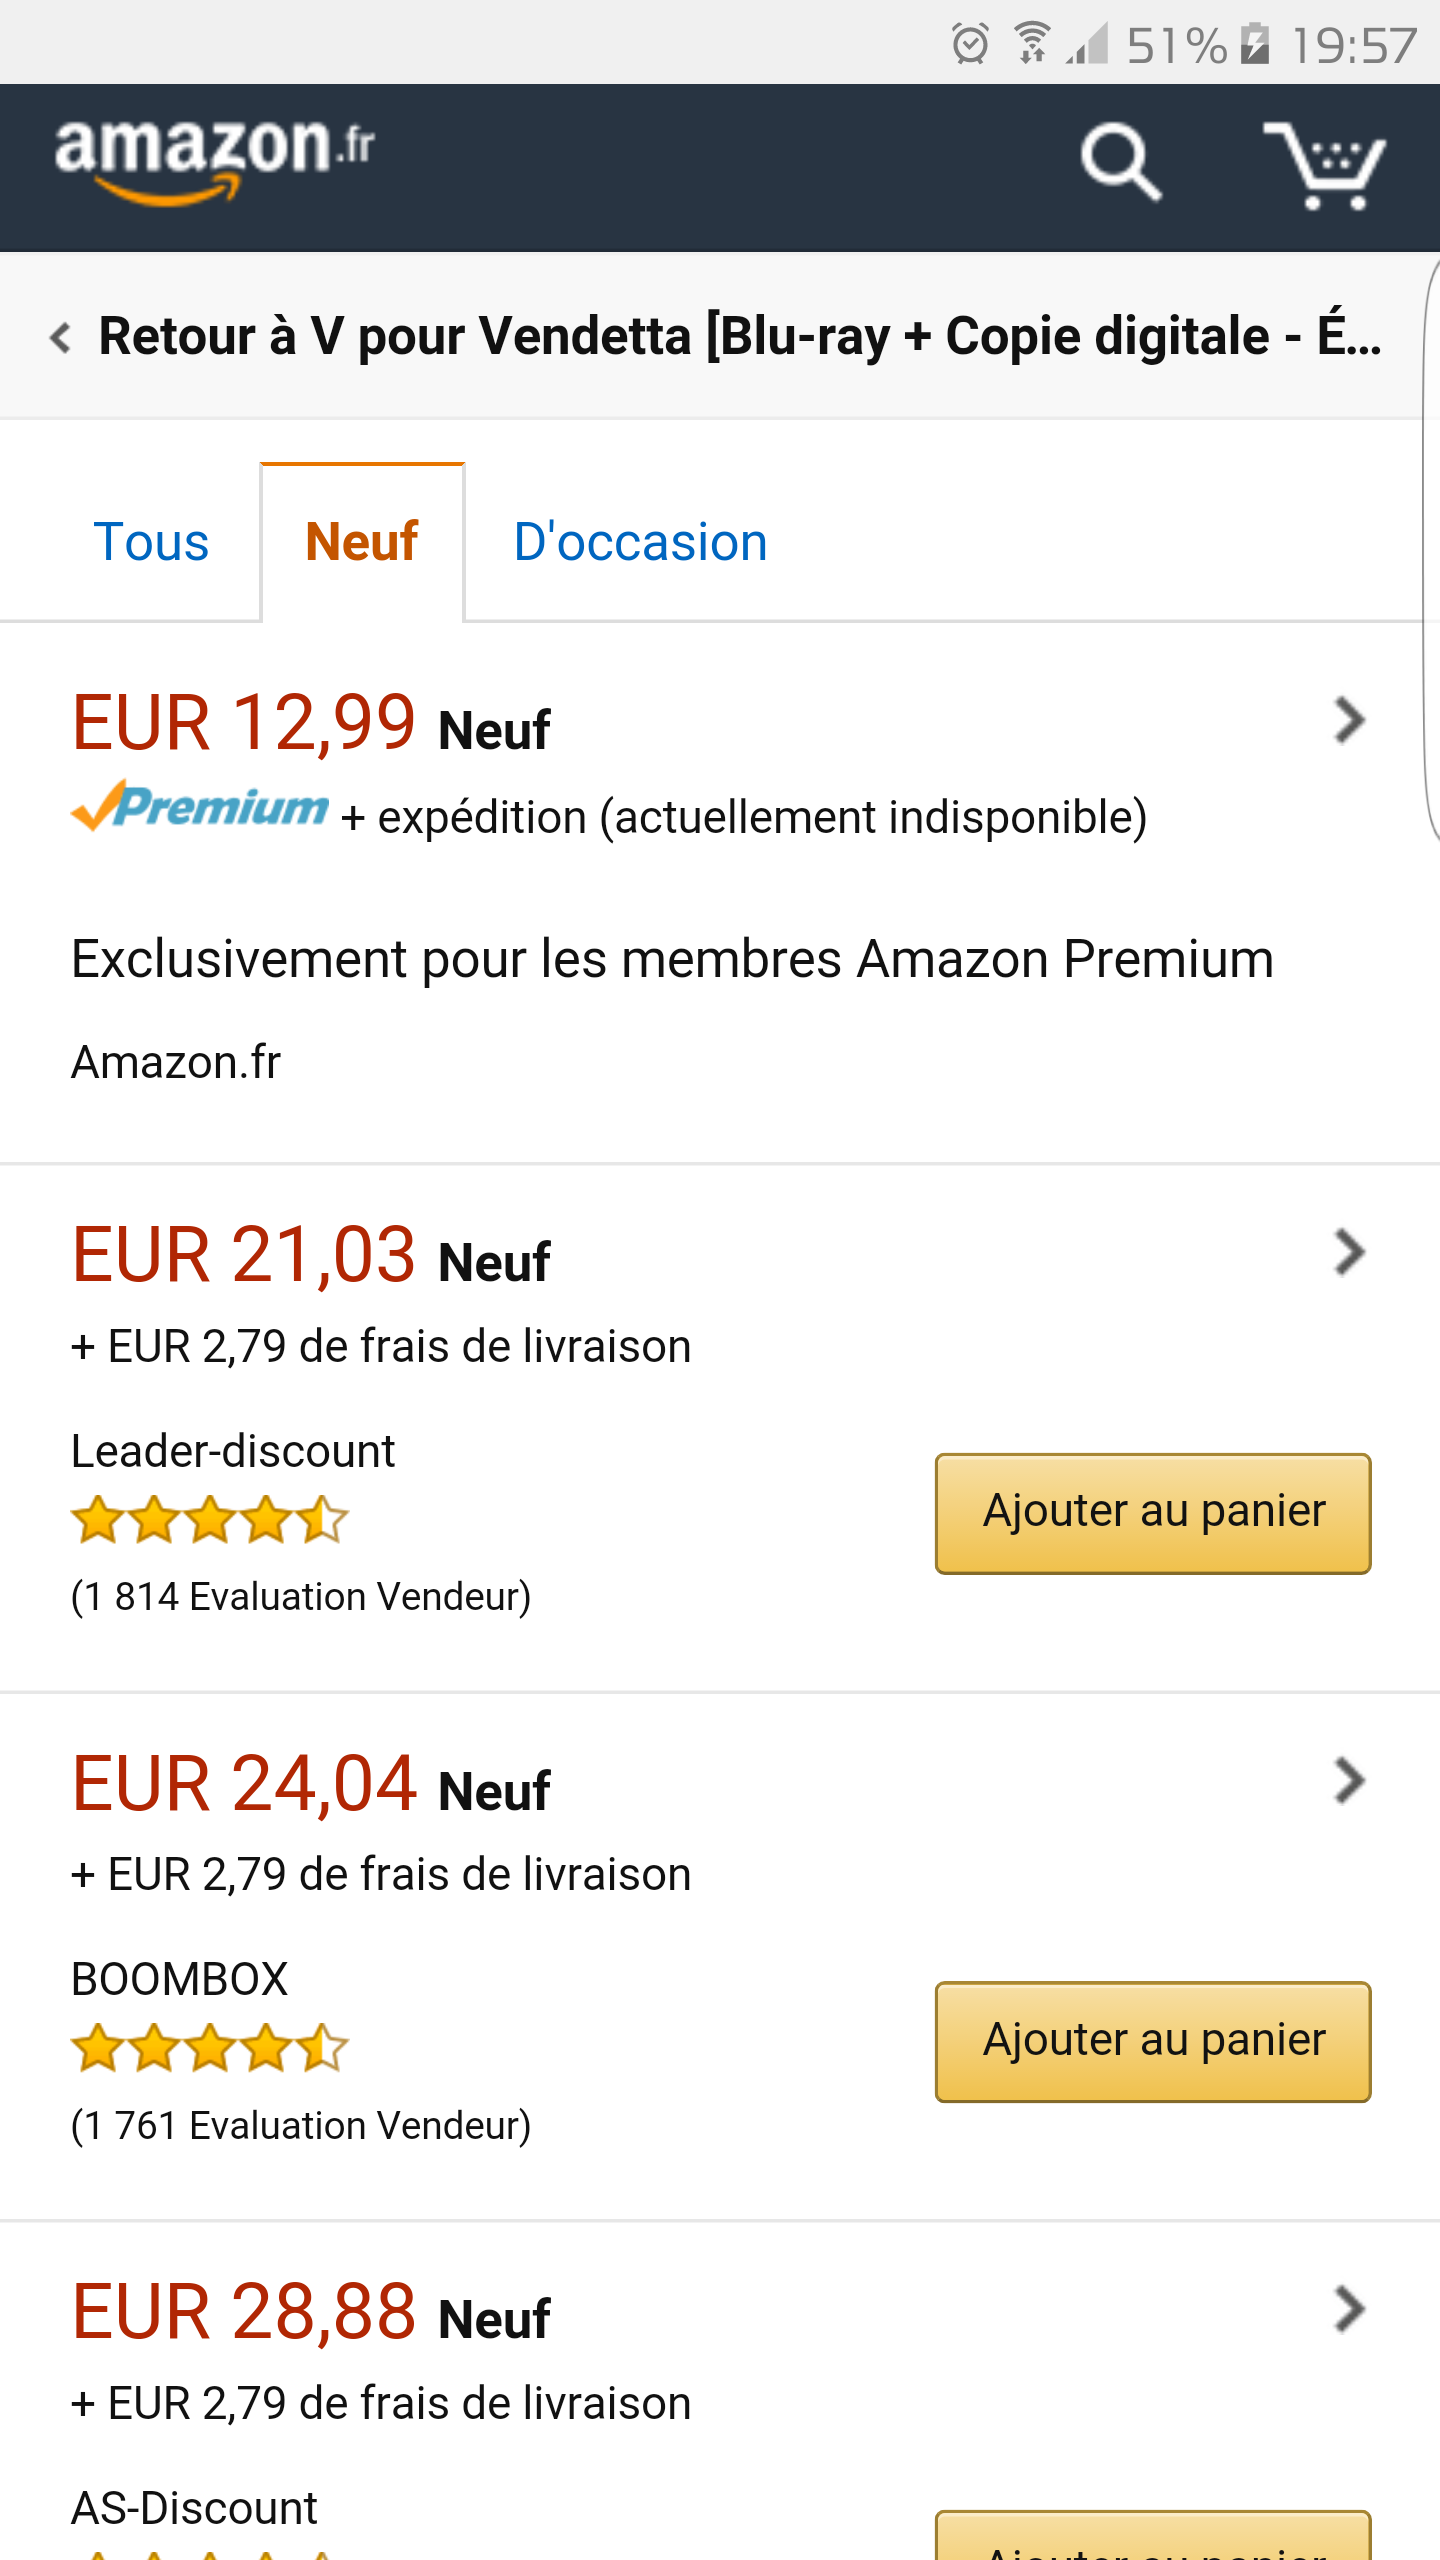
Task: Switch to the Tous tab
Action: point(151,543)
